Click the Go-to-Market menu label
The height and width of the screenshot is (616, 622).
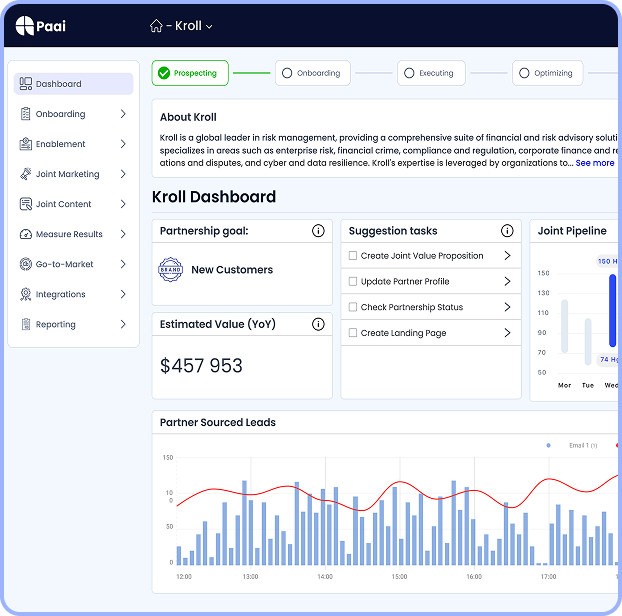pos(64,264)
